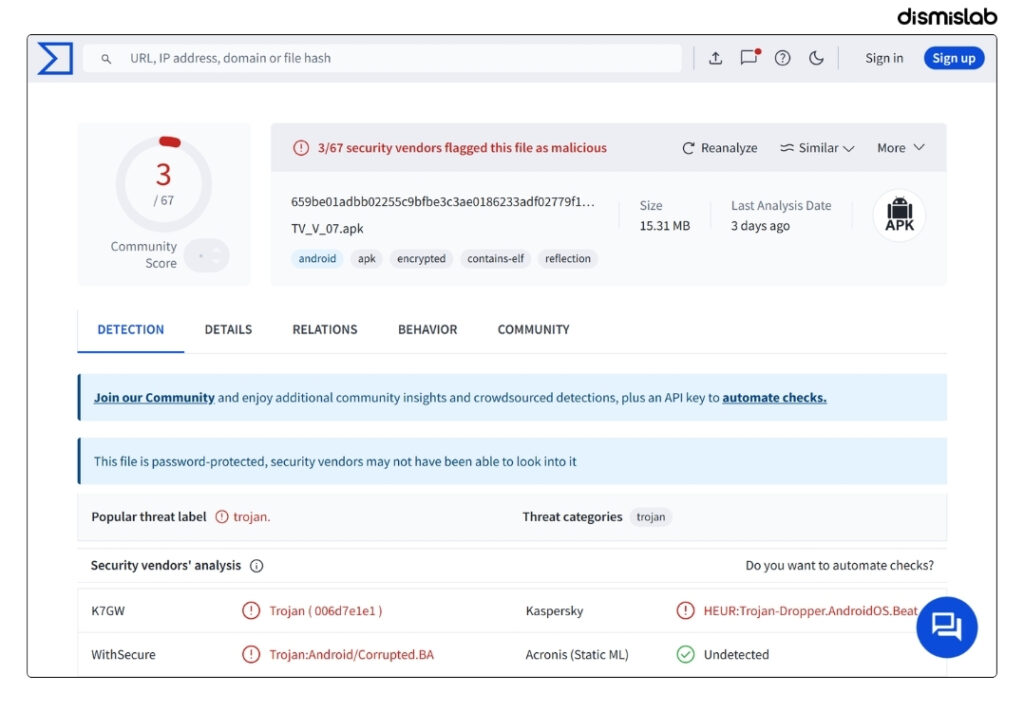Switch to the COMMUNITY tab
The height and width of the screenshot is (712, 1024).
(x=534, y=330)
